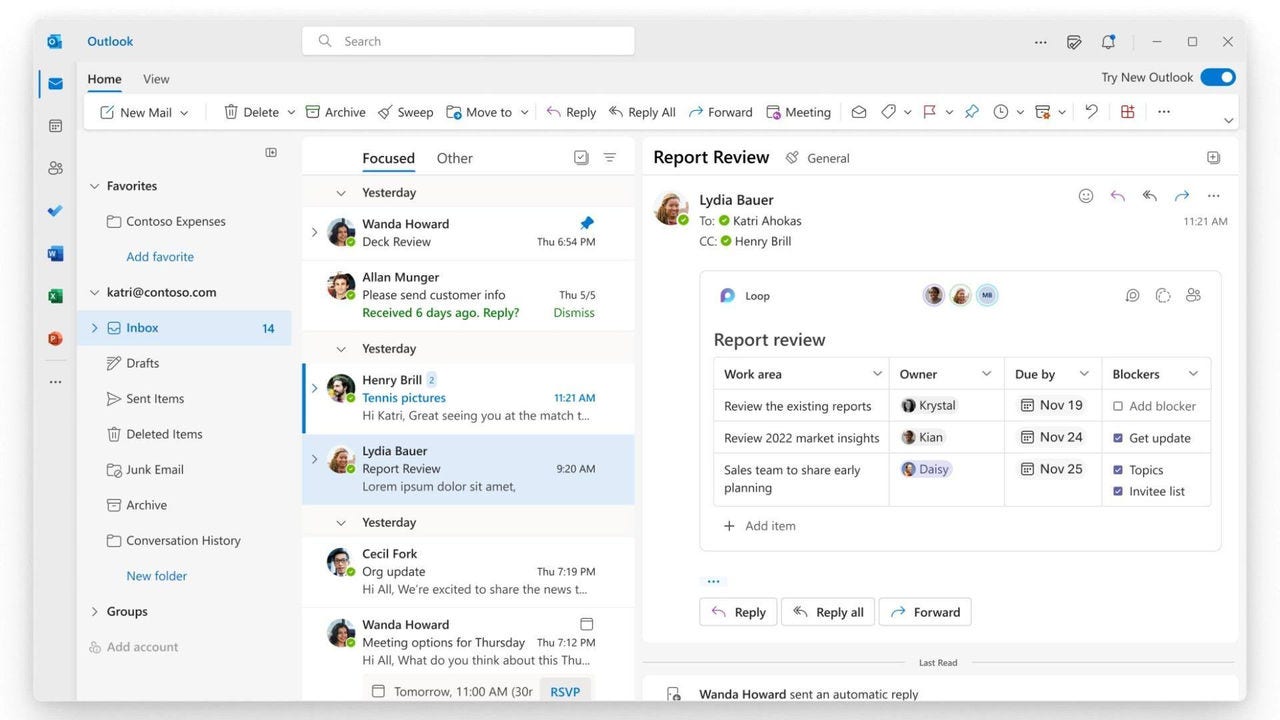Open the Cecil Fork Org update email
The width and height of the screenshot is (1280, 720).
coord(468,572)
